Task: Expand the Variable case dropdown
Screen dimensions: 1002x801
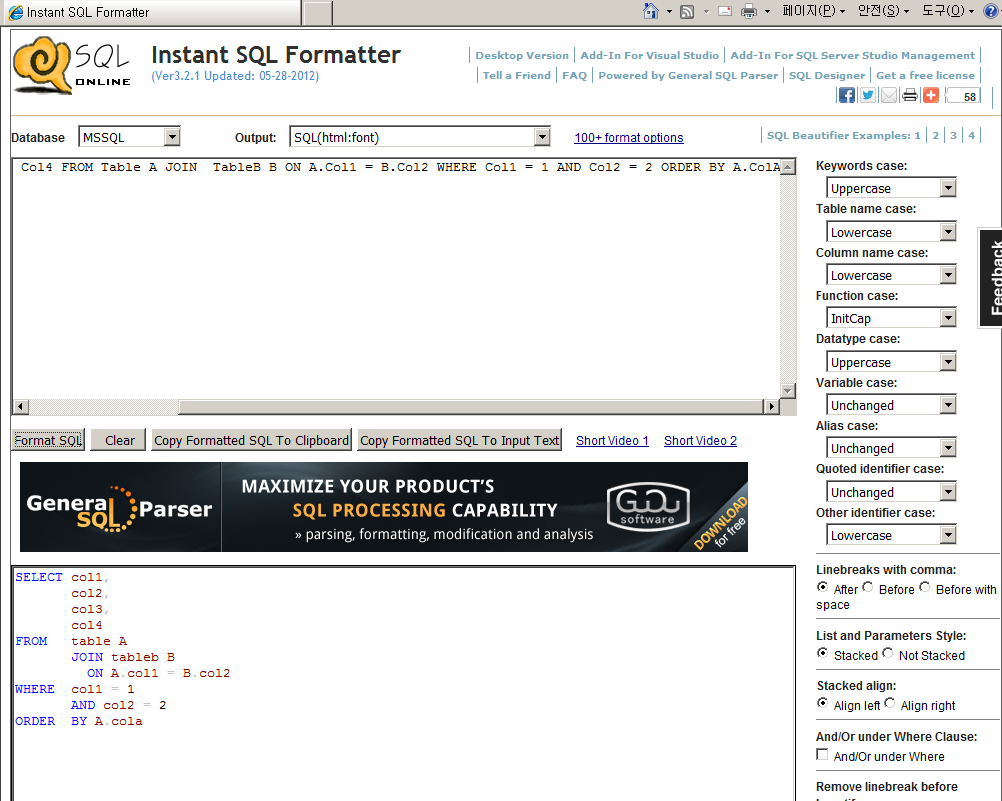Action: click(891, 405)
